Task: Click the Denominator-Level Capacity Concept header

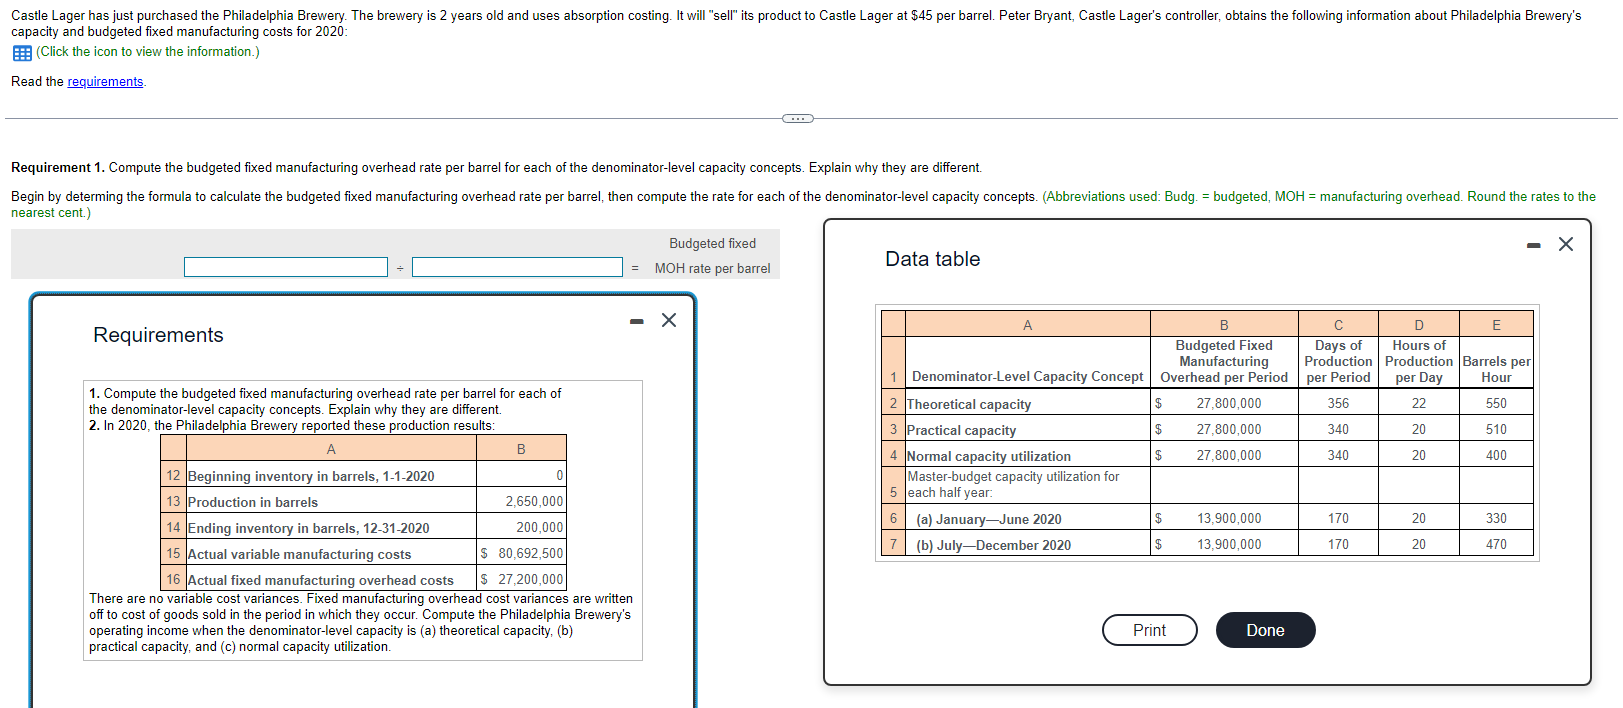Action: 1027,377
